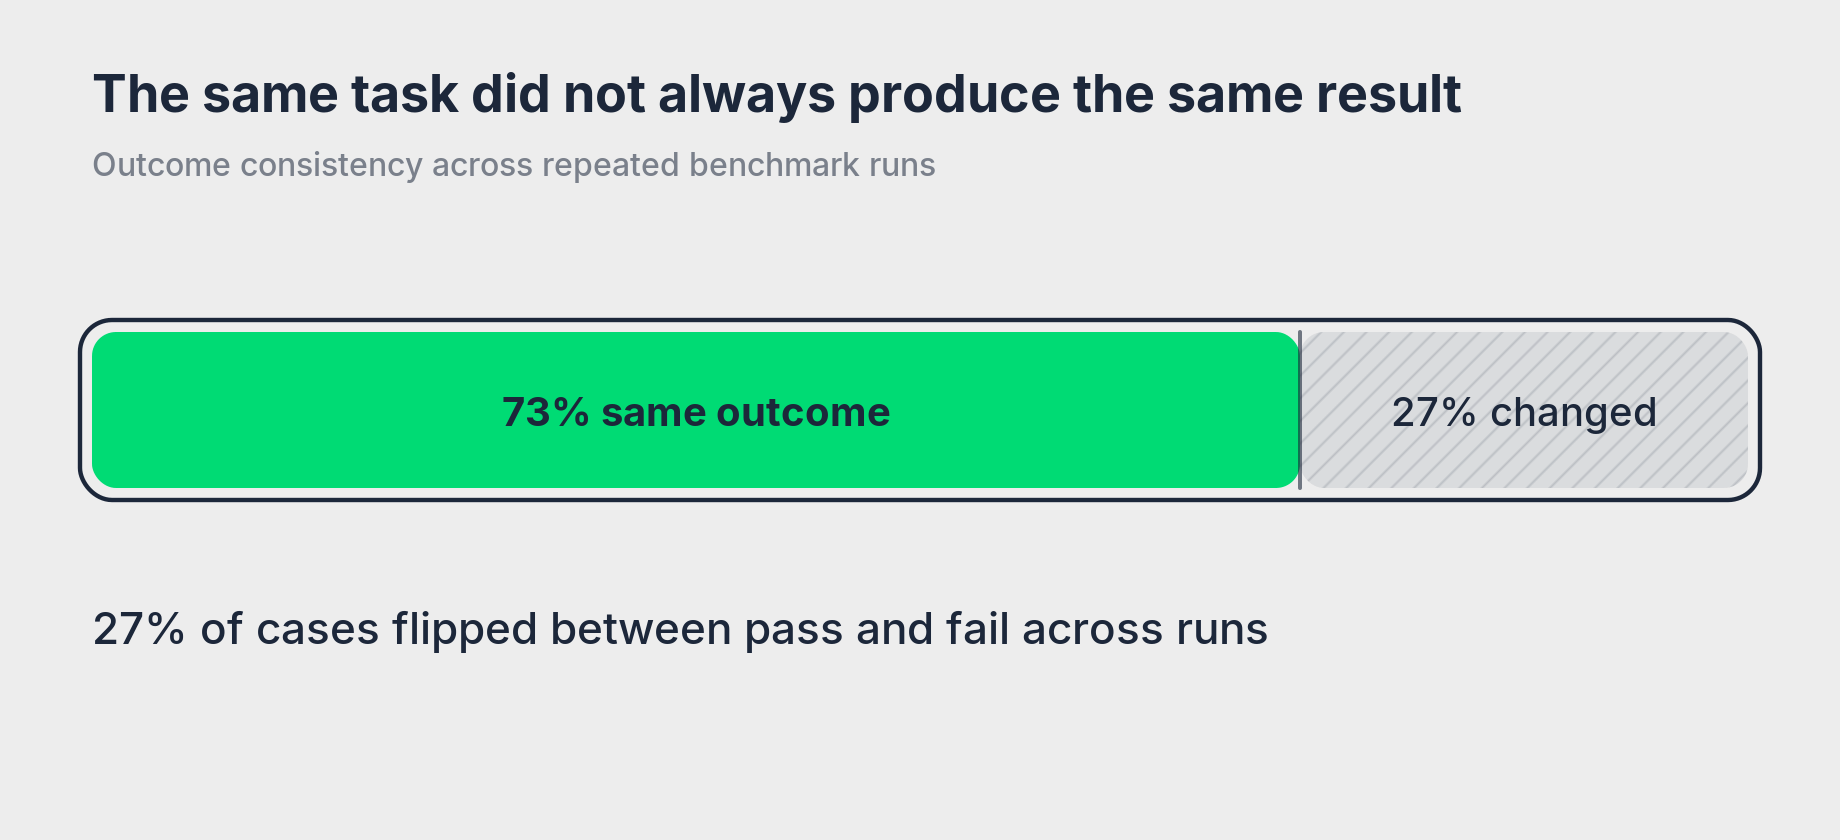Viewport: 1840px width, 840px height.
Task: Select the subtitle 'Outcome consistency across repeated benchmark runs'
Action: point(514,165)
